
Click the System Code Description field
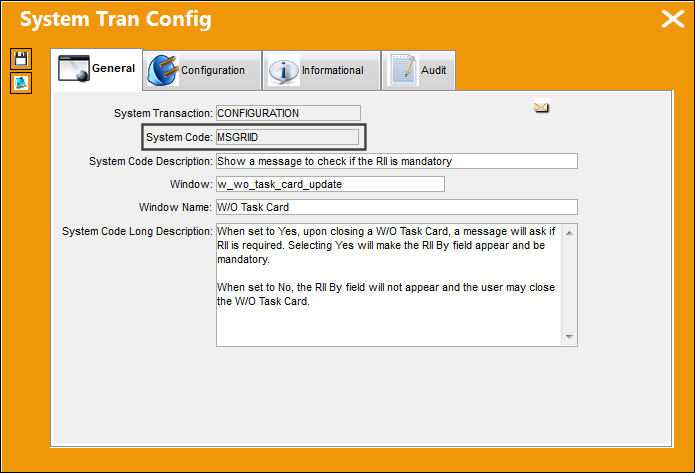[x=397, y=161]
